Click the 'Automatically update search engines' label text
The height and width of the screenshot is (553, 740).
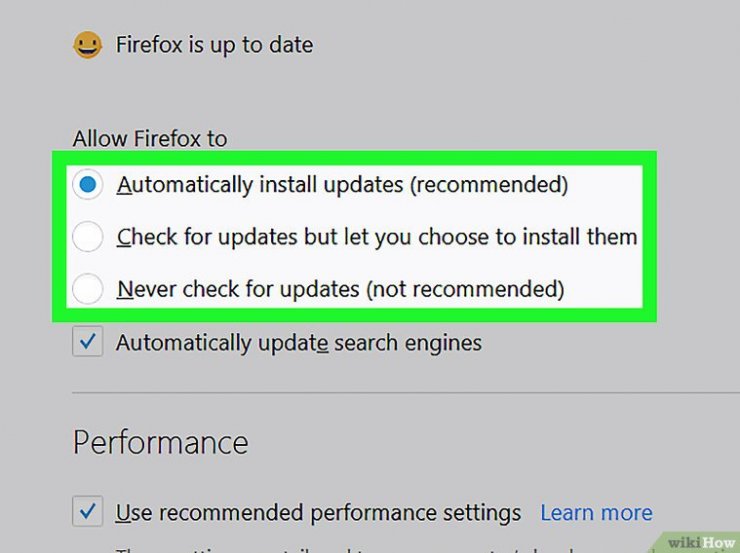click(x=299, y=343)
